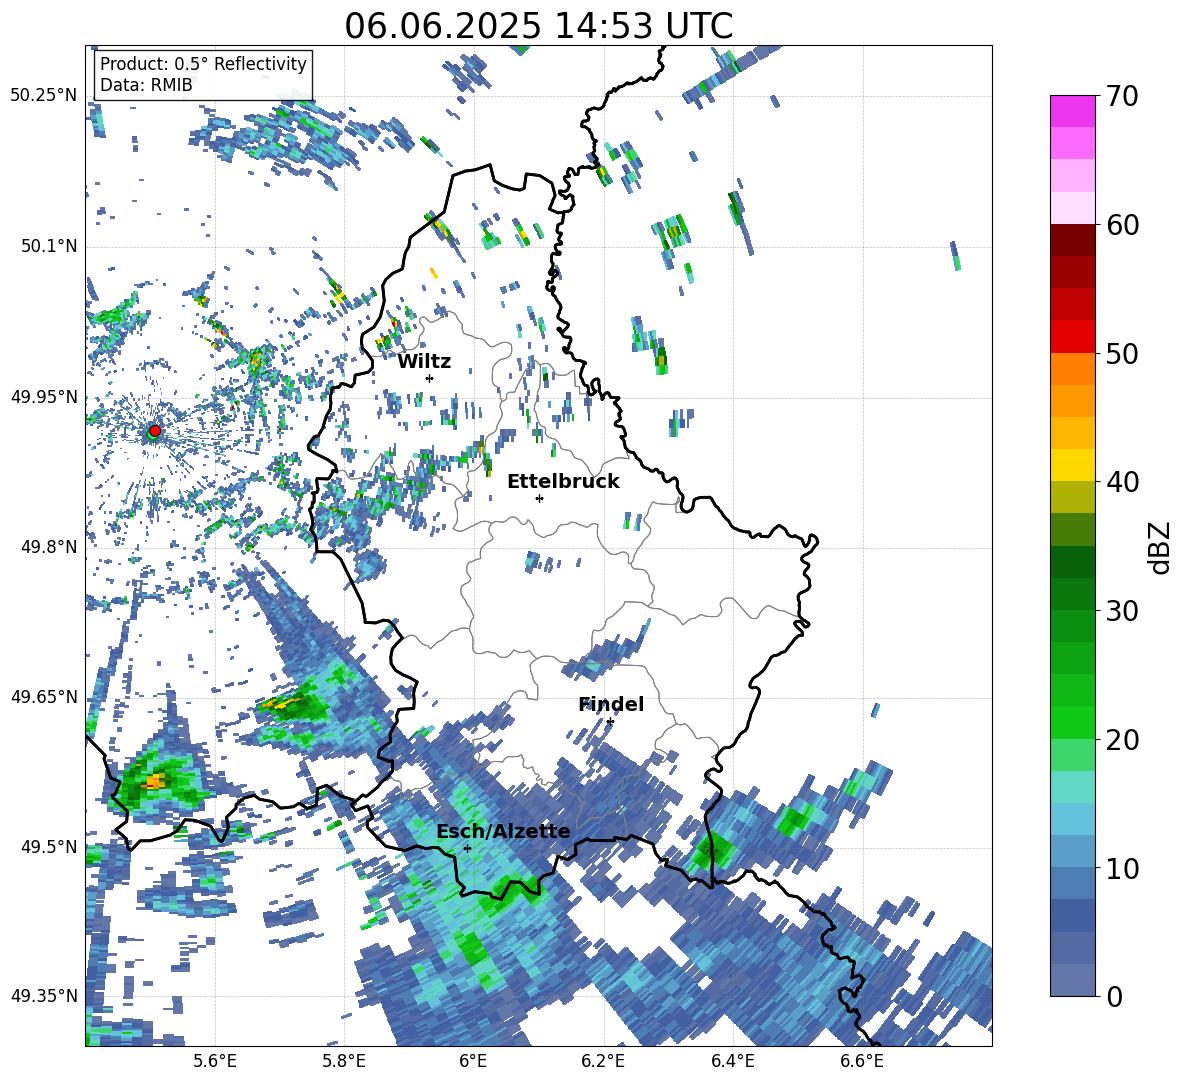
Task: Click the 6°E longitude label
Action: click(x=473, y=1062)
